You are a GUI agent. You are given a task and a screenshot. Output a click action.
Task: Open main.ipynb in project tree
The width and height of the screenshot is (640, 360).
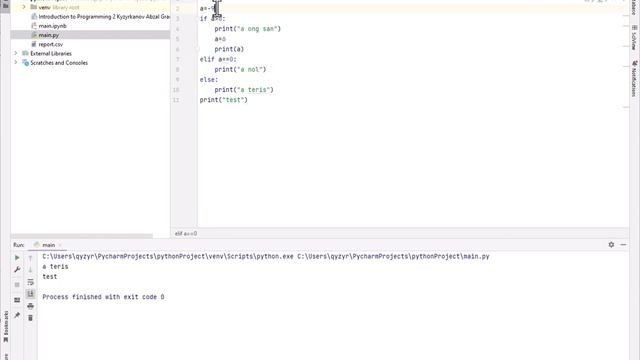pyautogui.click(x=52, y=26)
